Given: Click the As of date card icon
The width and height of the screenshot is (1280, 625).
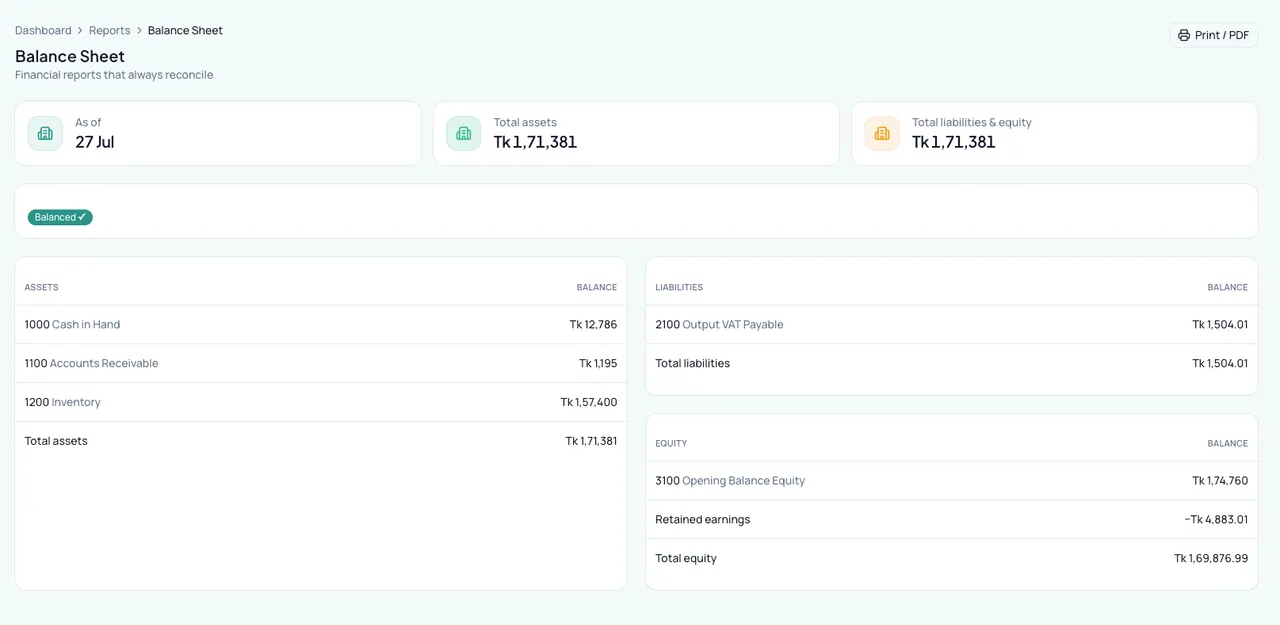Looking at the screenshot, I should (x=45, y=133).
